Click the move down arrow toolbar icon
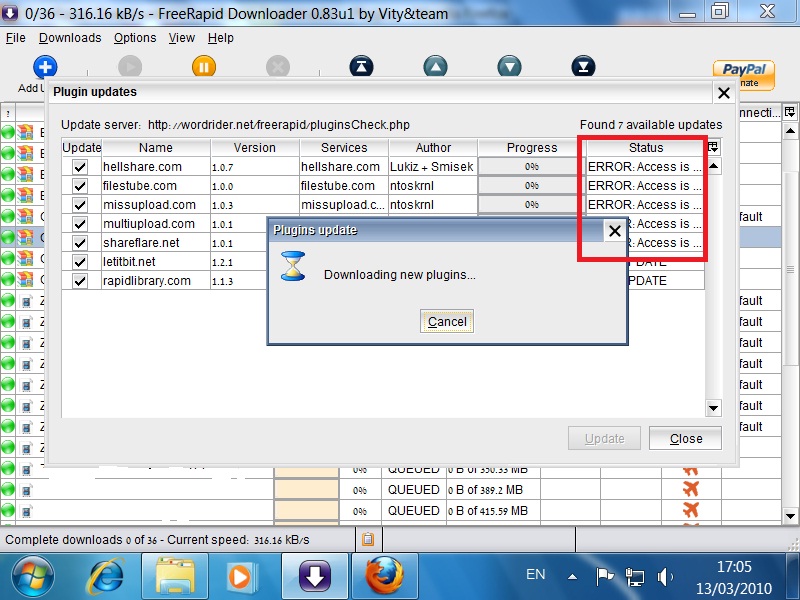 [x=510, y=67]
